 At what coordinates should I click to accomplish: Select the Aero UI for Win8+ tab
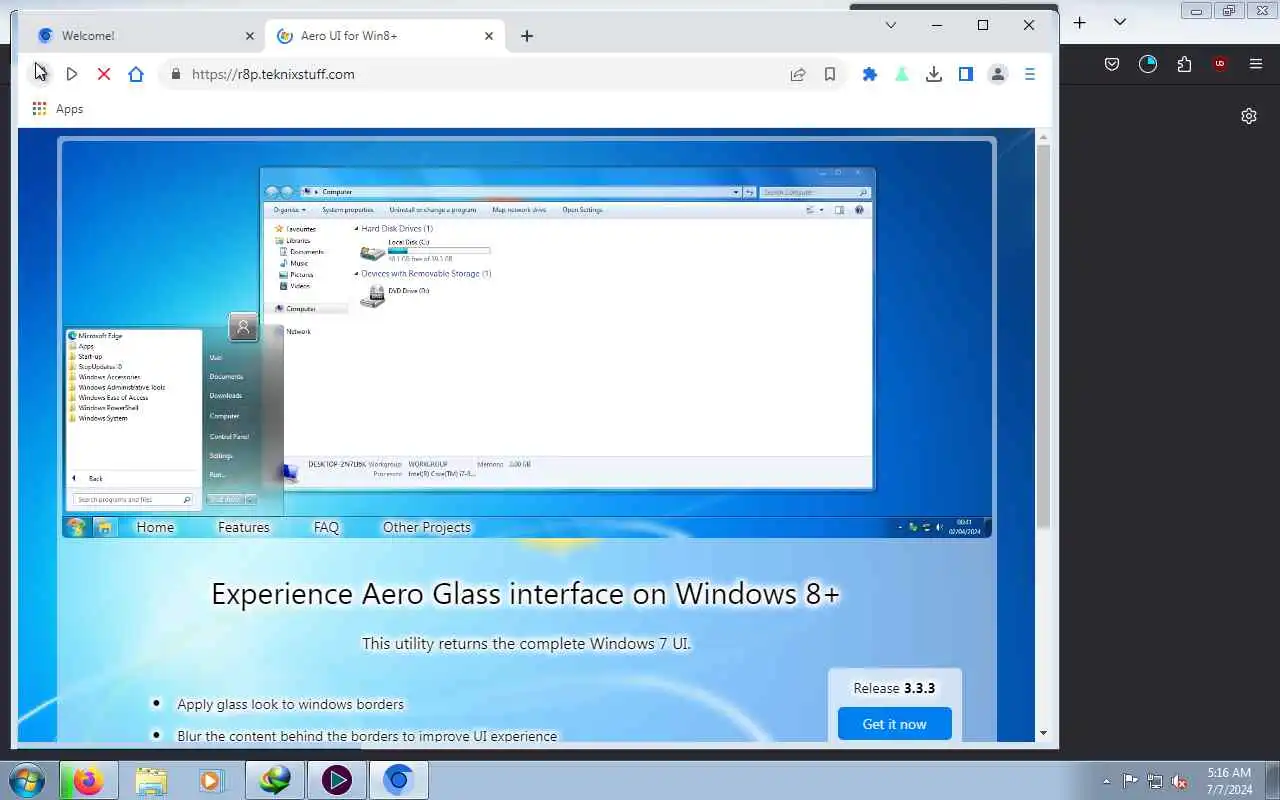pos(384,36)
